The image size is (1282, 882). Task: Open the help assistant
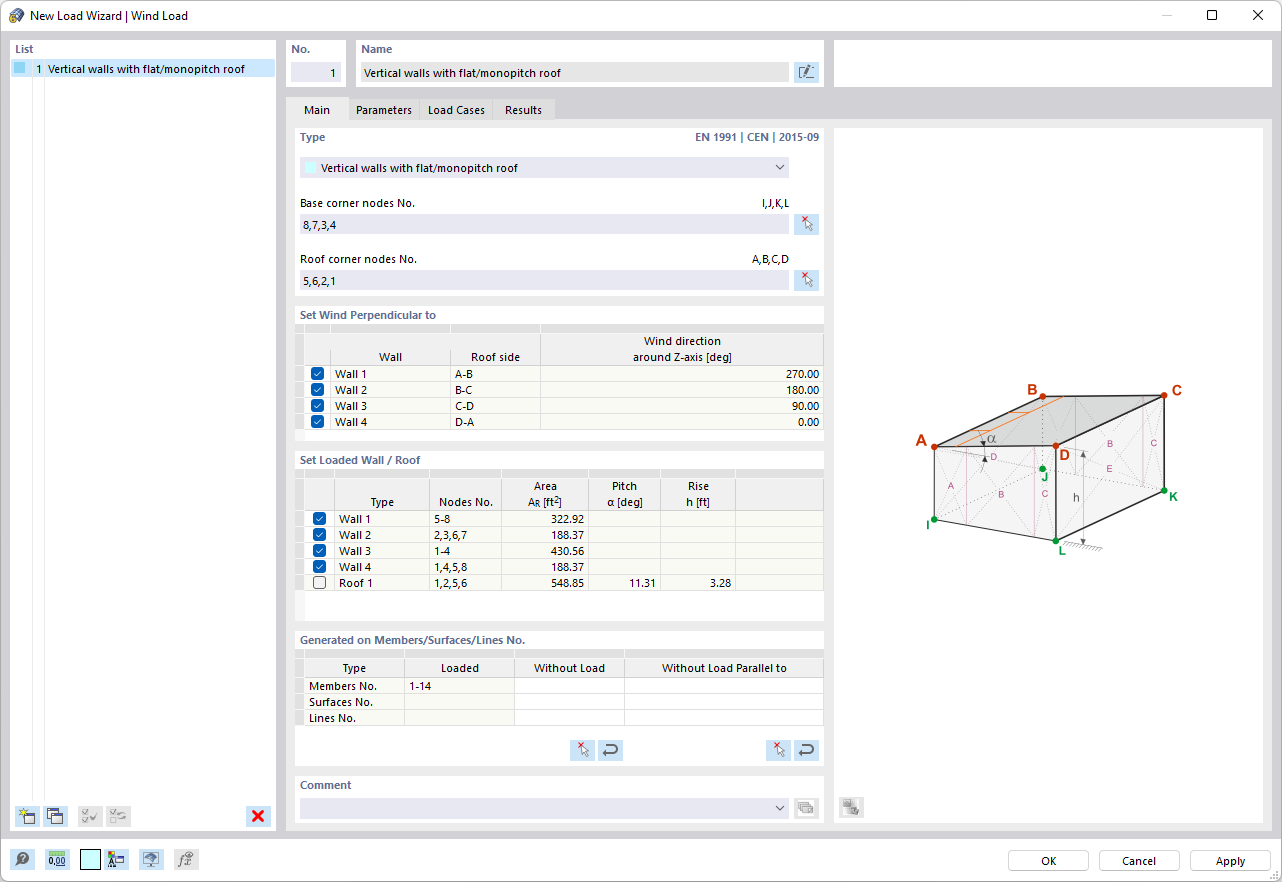click(22, 859)
